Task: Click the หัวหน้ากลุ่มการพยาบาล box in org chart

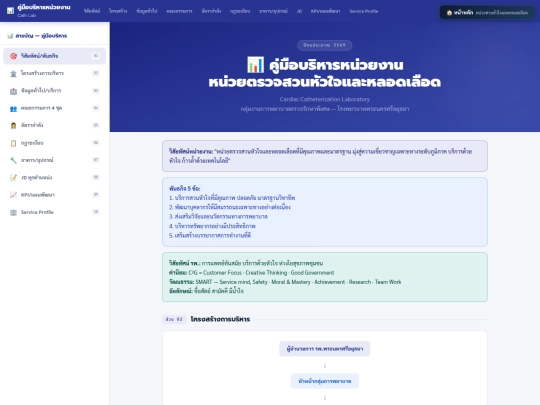Action: coord(325,381)
